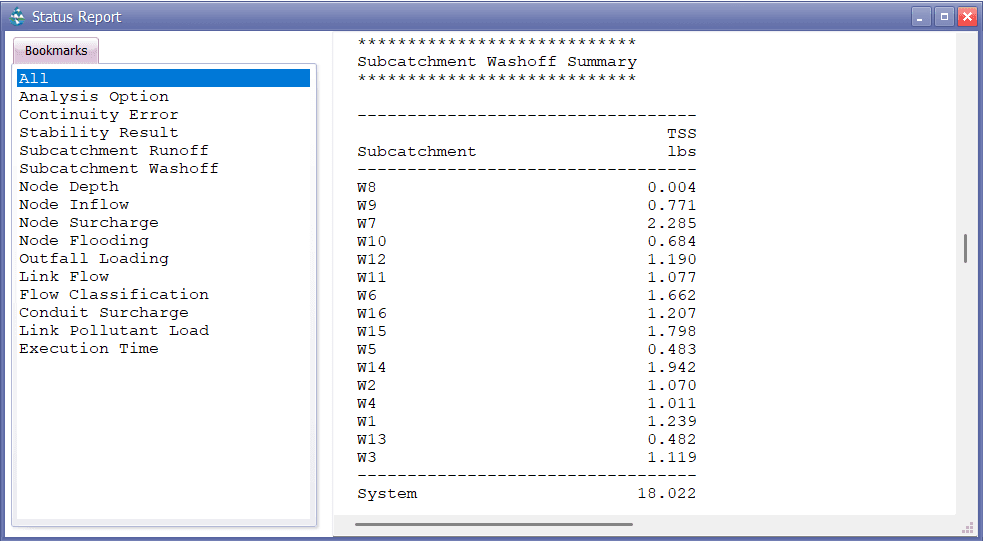Click the horizontal scrollbar of report
This screenshot has width=984, height=541.
tap(493, 524)
